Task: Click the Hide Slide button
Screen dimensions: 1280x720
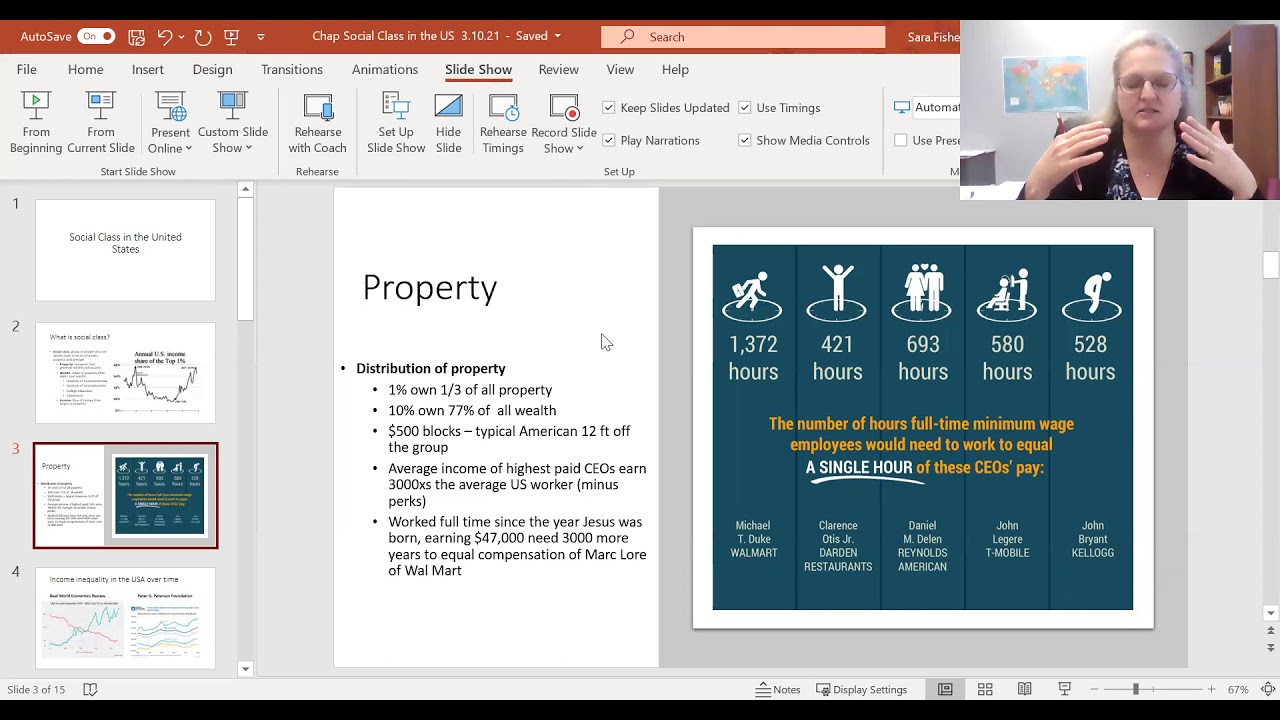Action: tap(448, 123)
